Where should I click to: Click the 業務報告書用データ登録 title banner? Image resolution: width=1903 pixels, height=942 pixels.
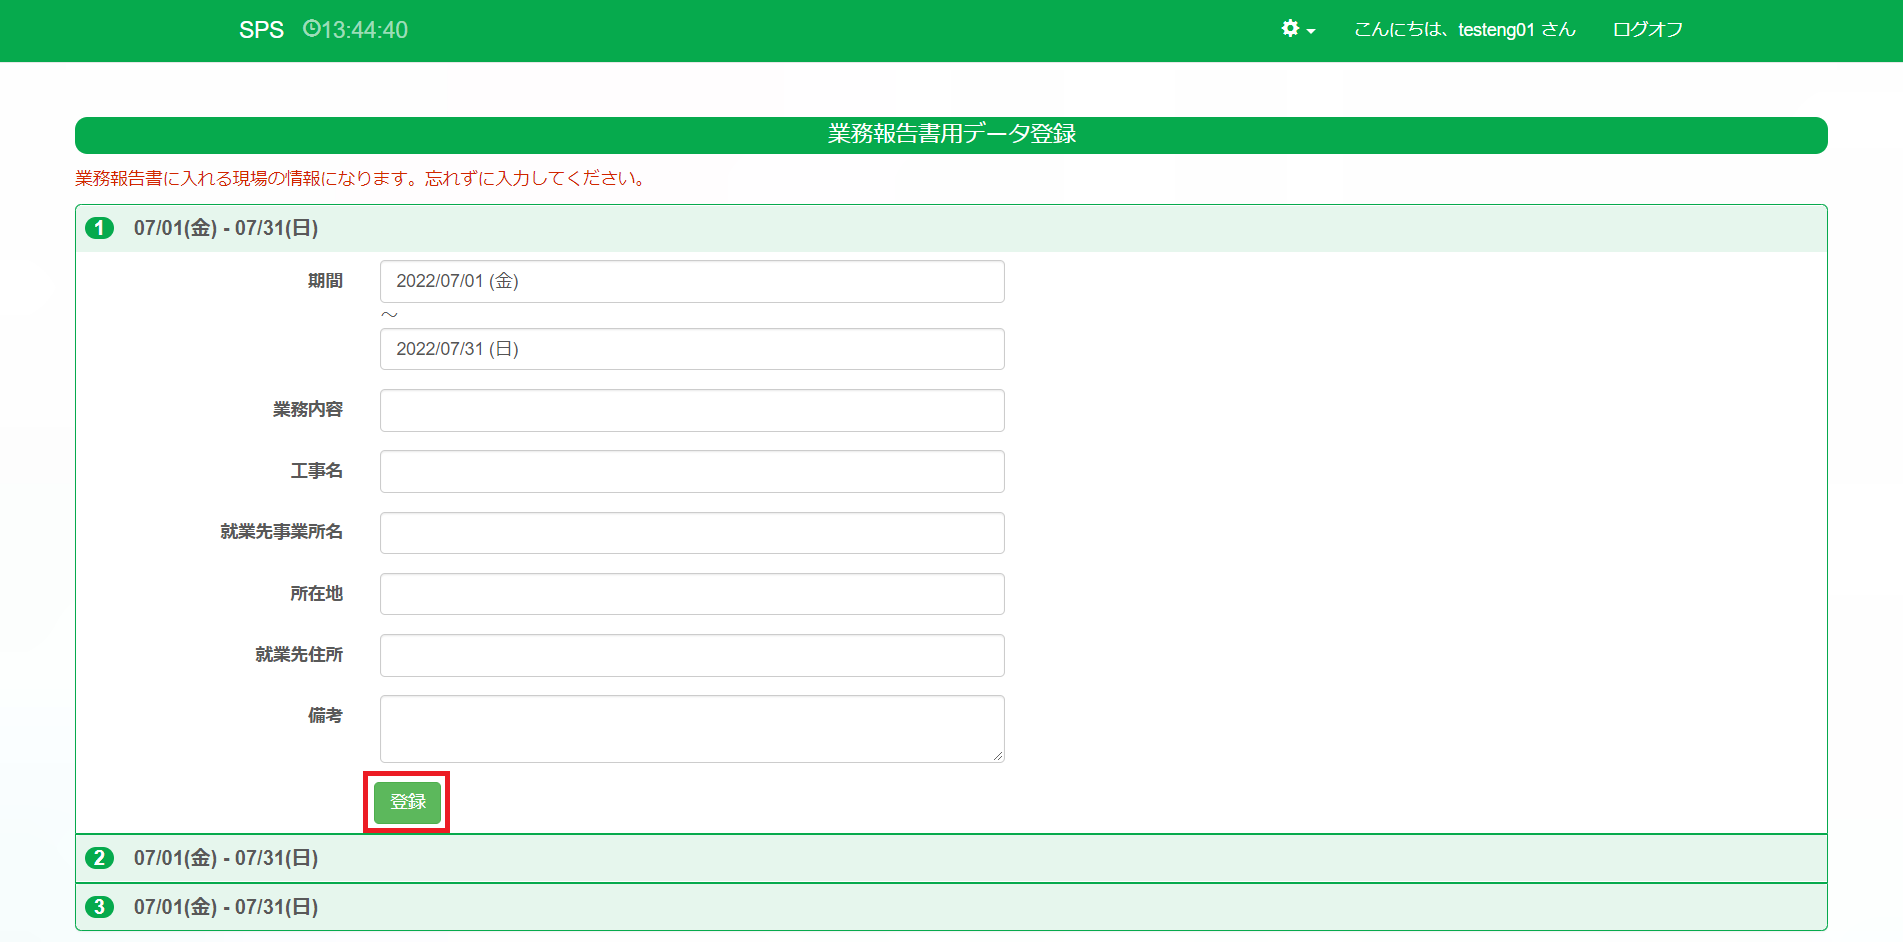(x=950, y=135)
